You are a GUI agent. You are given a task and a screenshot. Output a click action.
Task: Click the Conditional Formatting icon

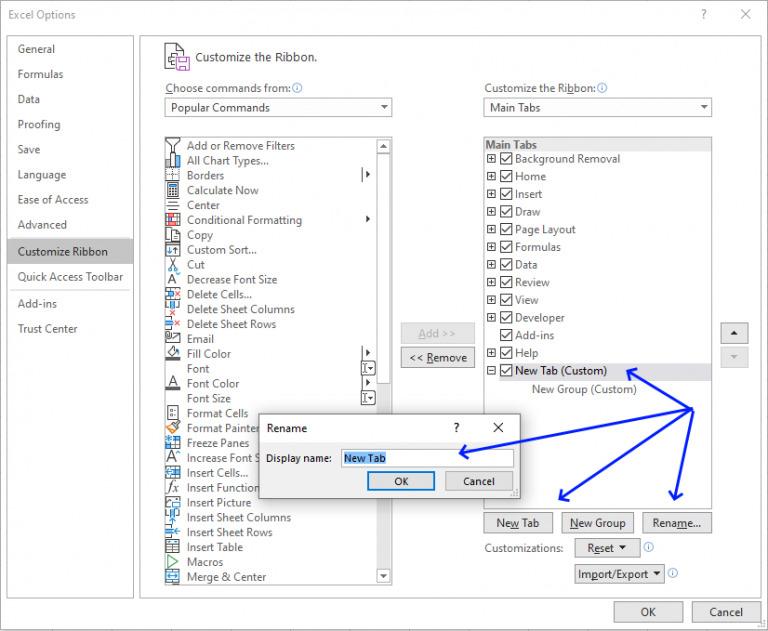click(x=172, y=220)
